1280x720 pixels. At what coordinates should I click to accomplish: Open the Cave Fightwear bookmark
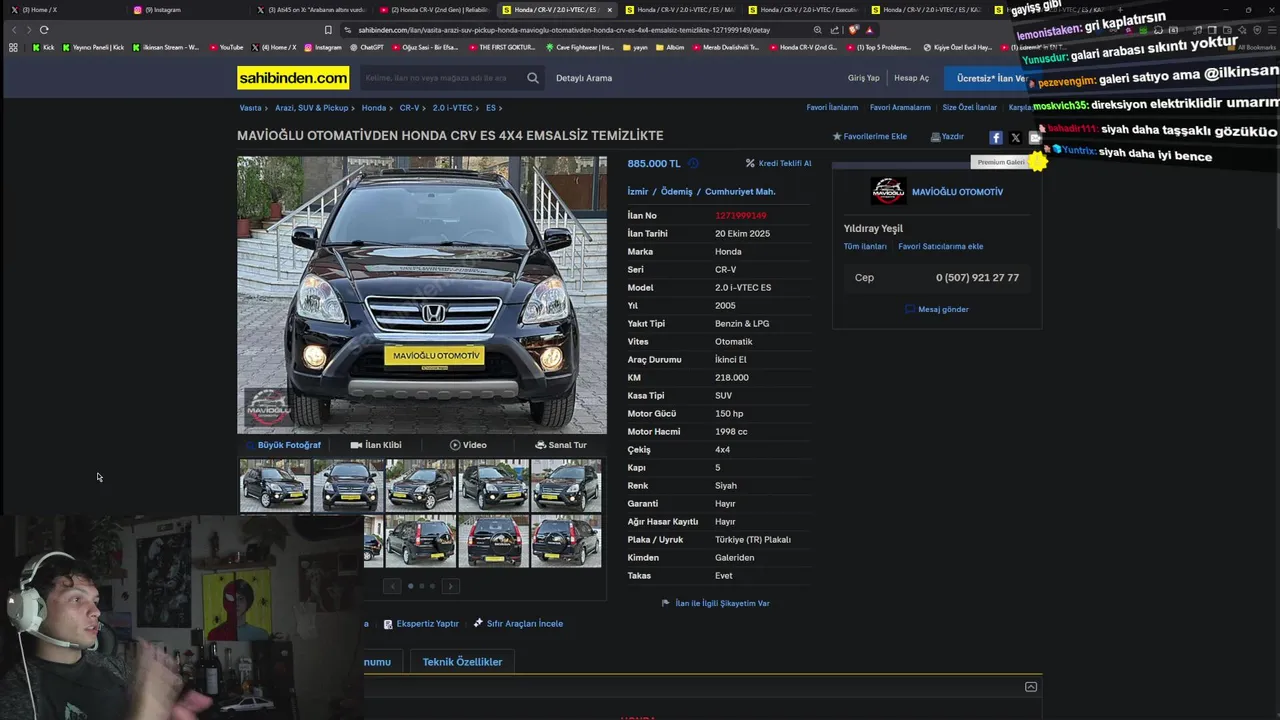[580, 47]
